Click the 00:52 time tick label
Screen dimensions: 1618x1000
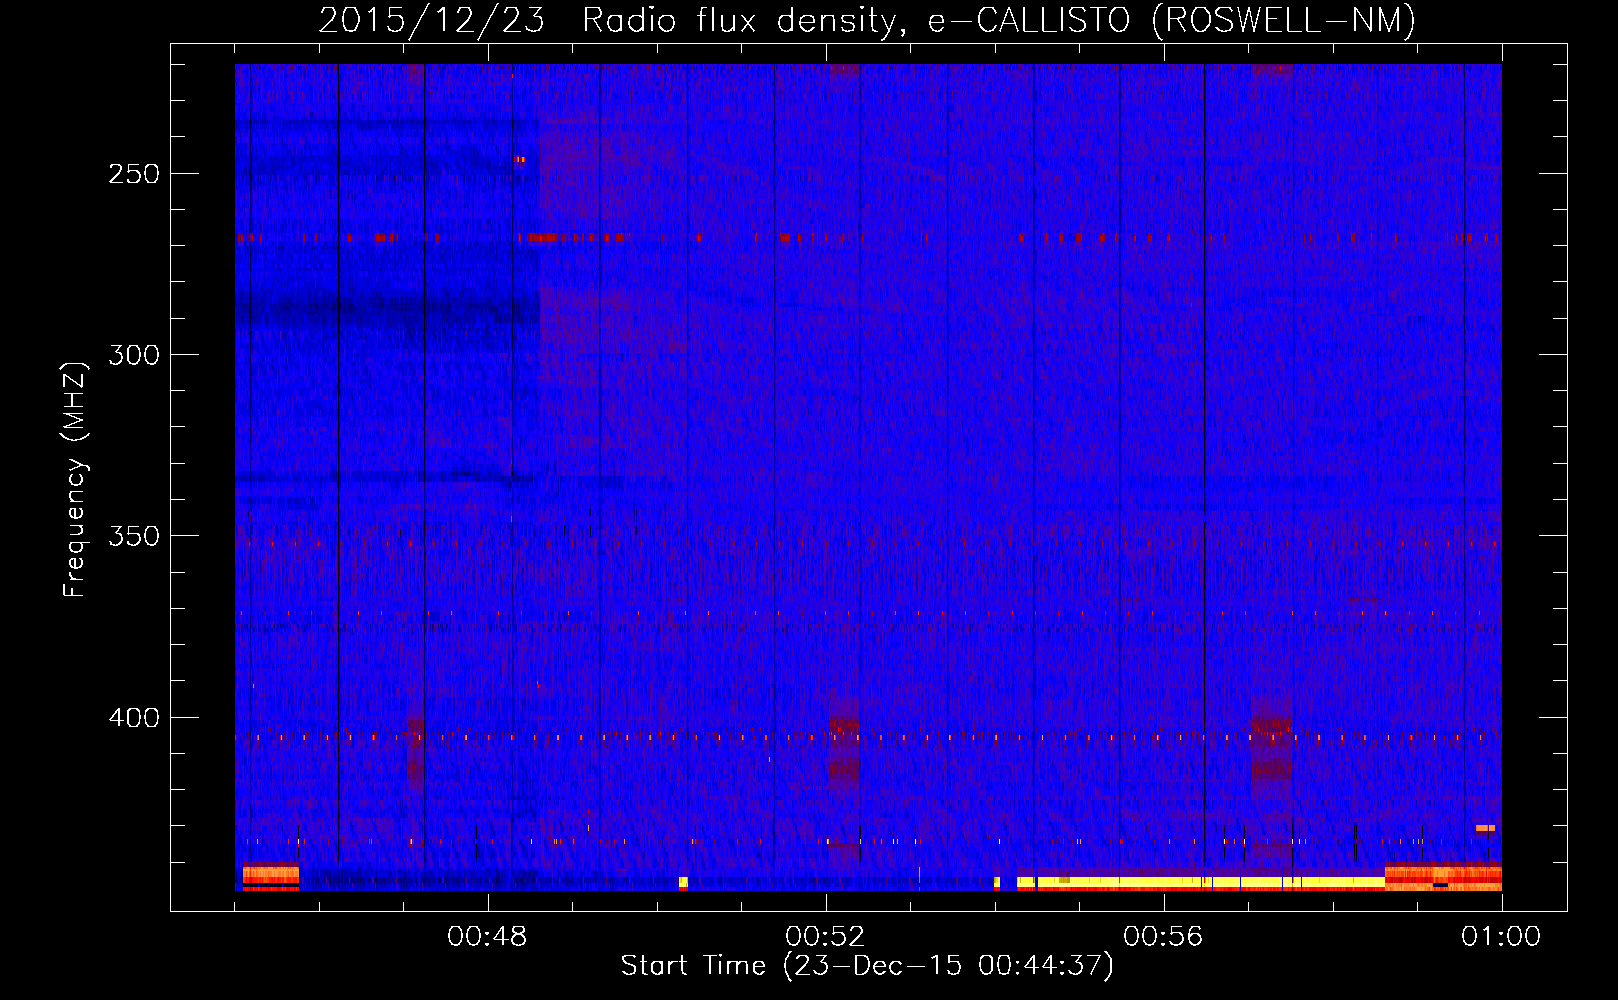click(825, 937)
